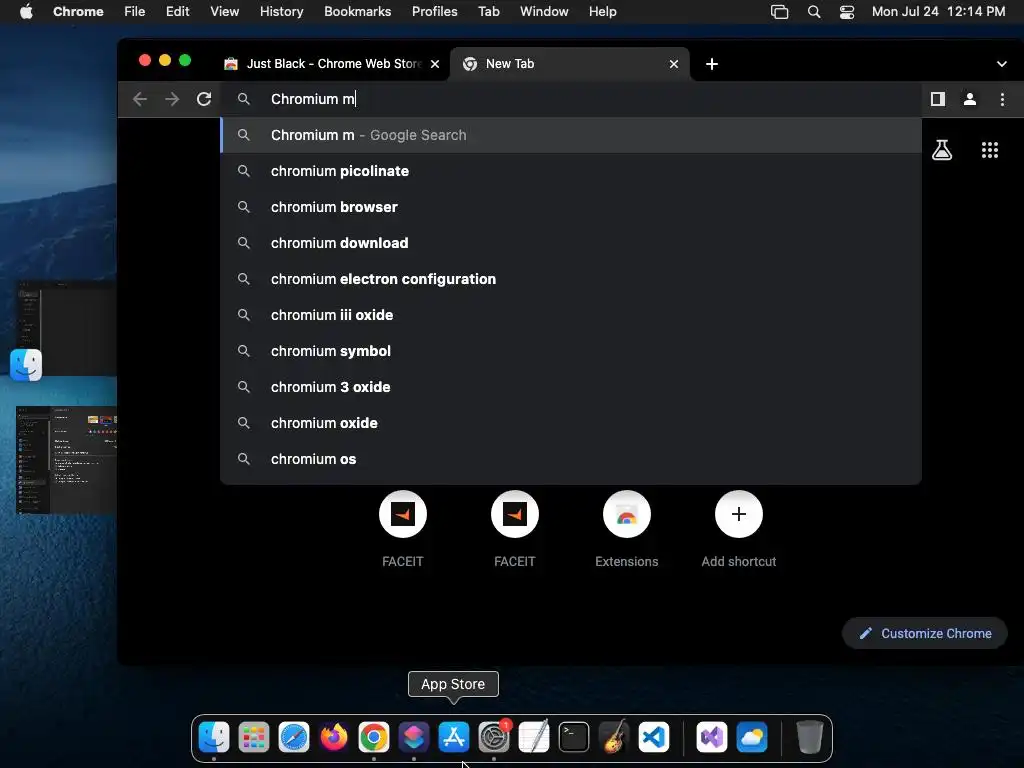Image resolution: width=1024 pixels, height=768 pixels.
Task: Toggle Chrome side panel icon
Action: tap(938, 99)
